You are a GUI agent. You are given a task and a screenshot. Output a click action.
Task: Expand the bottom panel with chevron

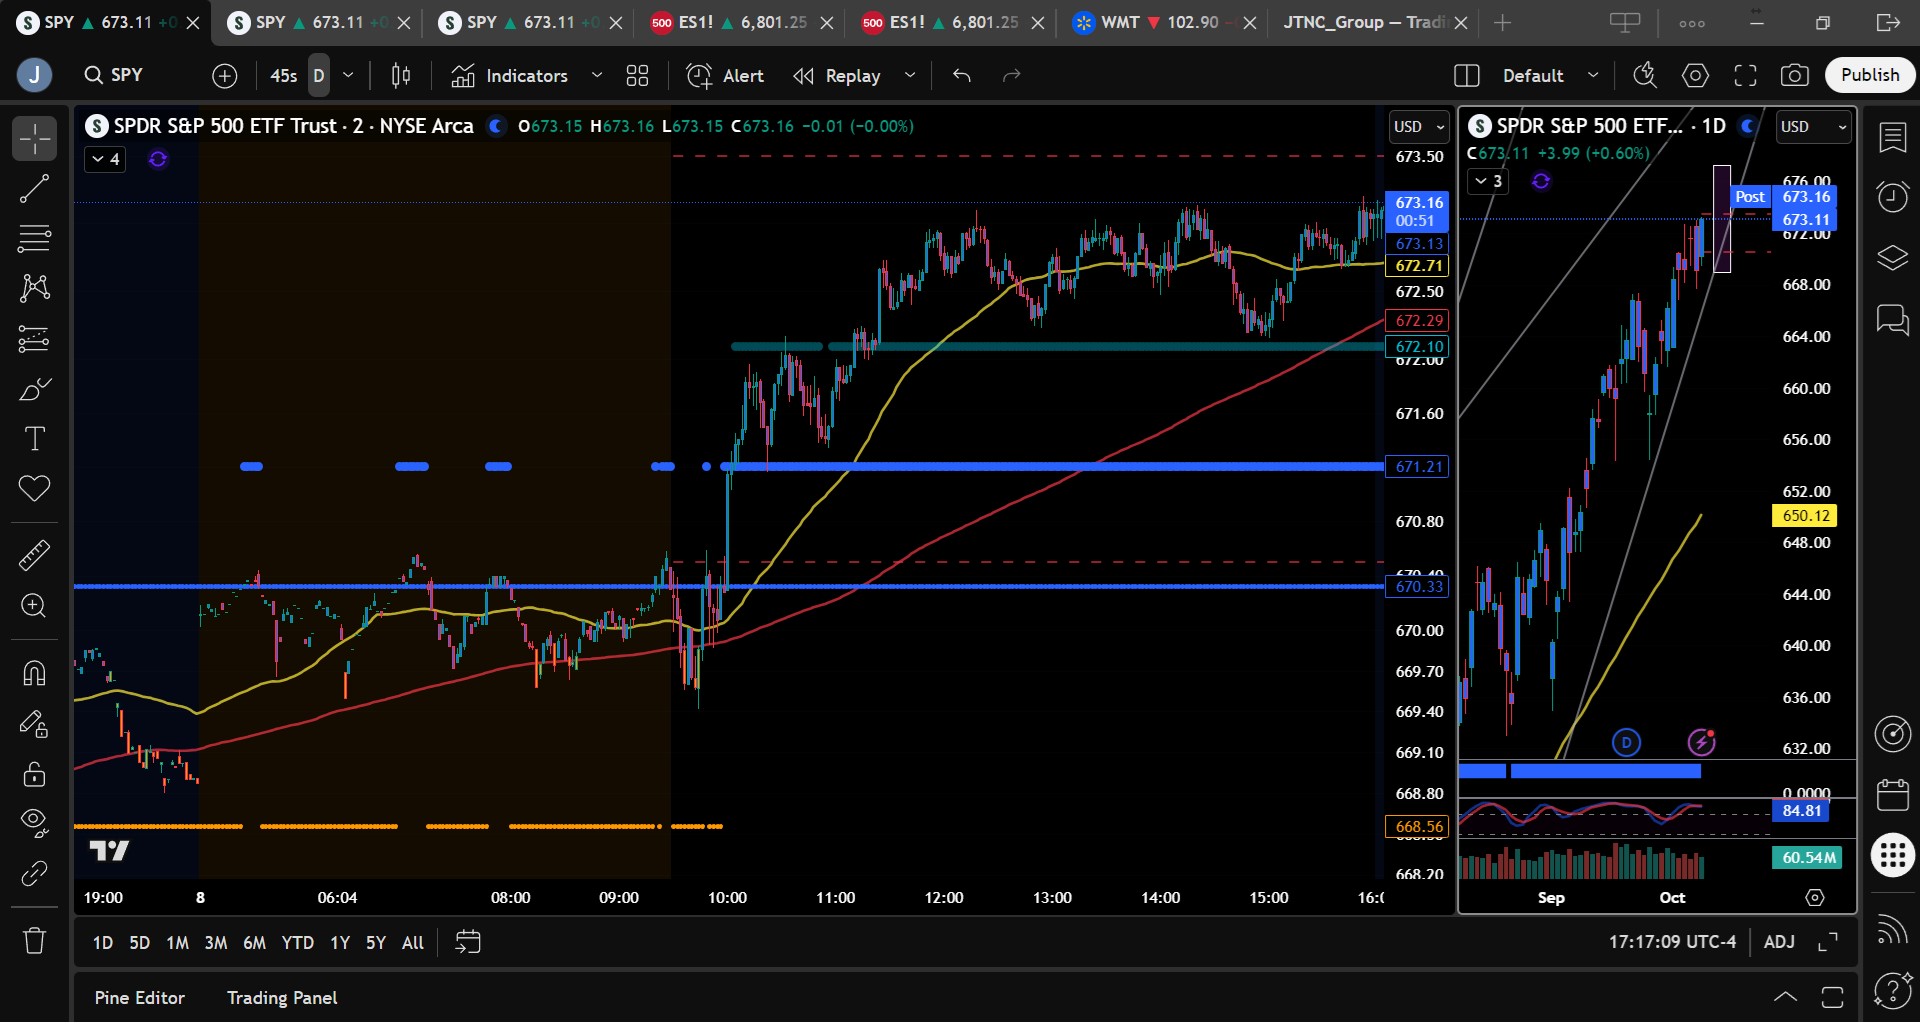coord(1785,997)
